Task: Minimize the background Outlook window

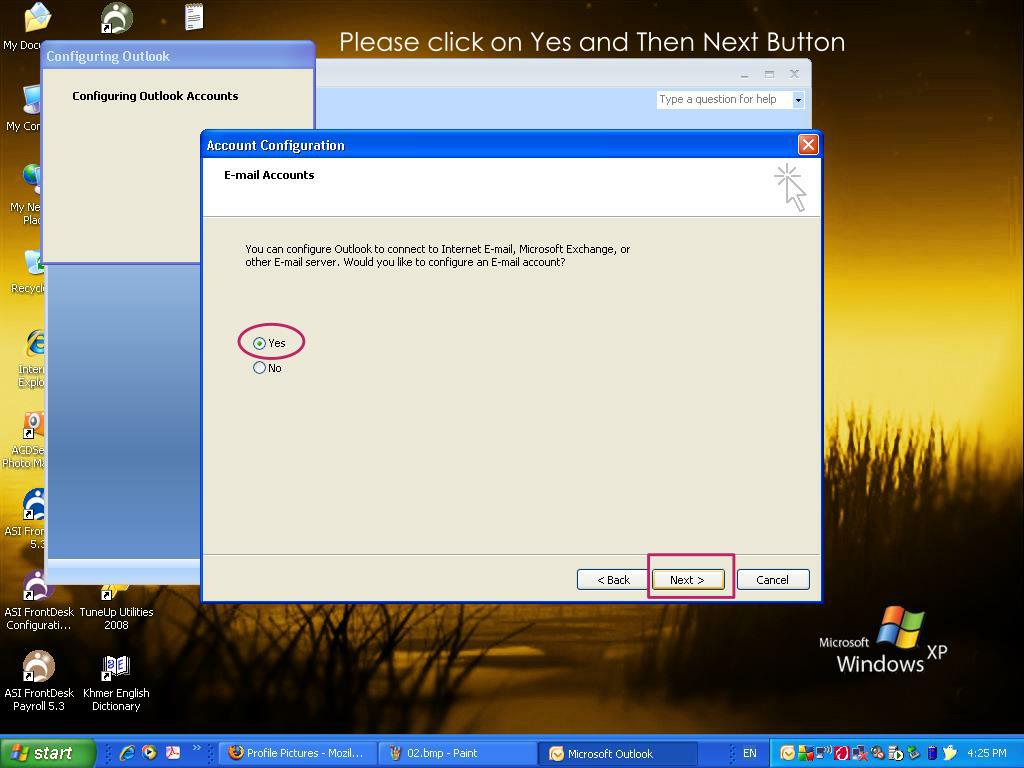Action: 744,74
